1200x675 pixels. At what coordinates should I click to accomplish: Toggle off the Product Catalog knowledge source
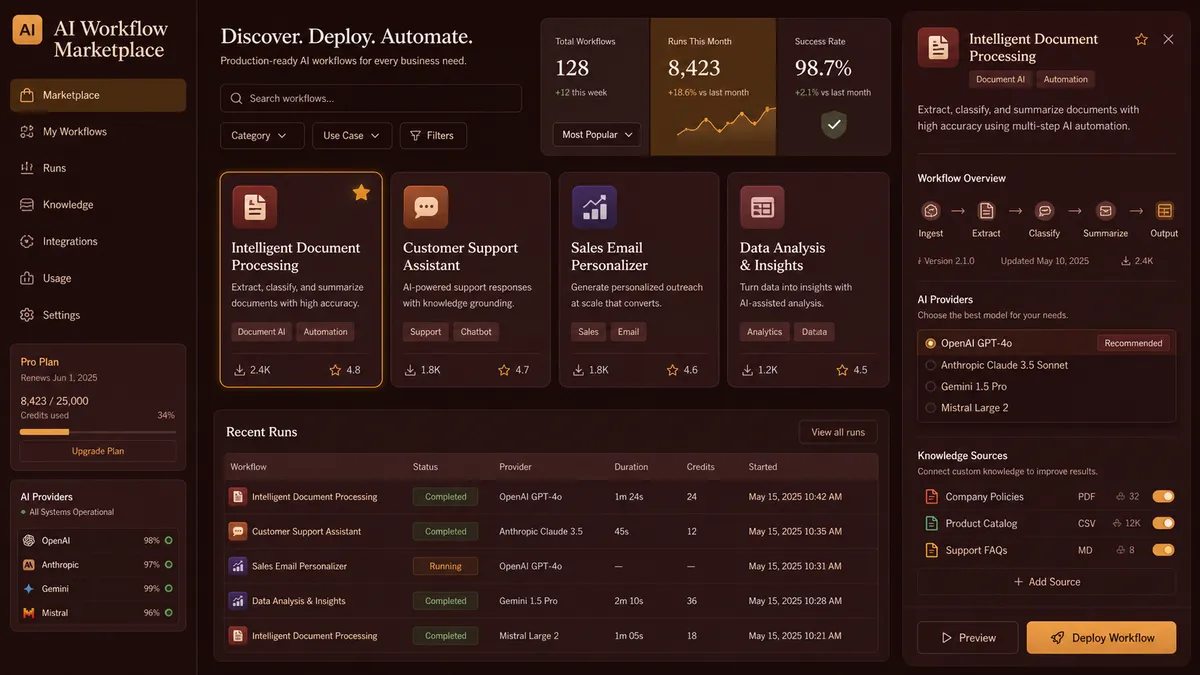point(1163,523)
